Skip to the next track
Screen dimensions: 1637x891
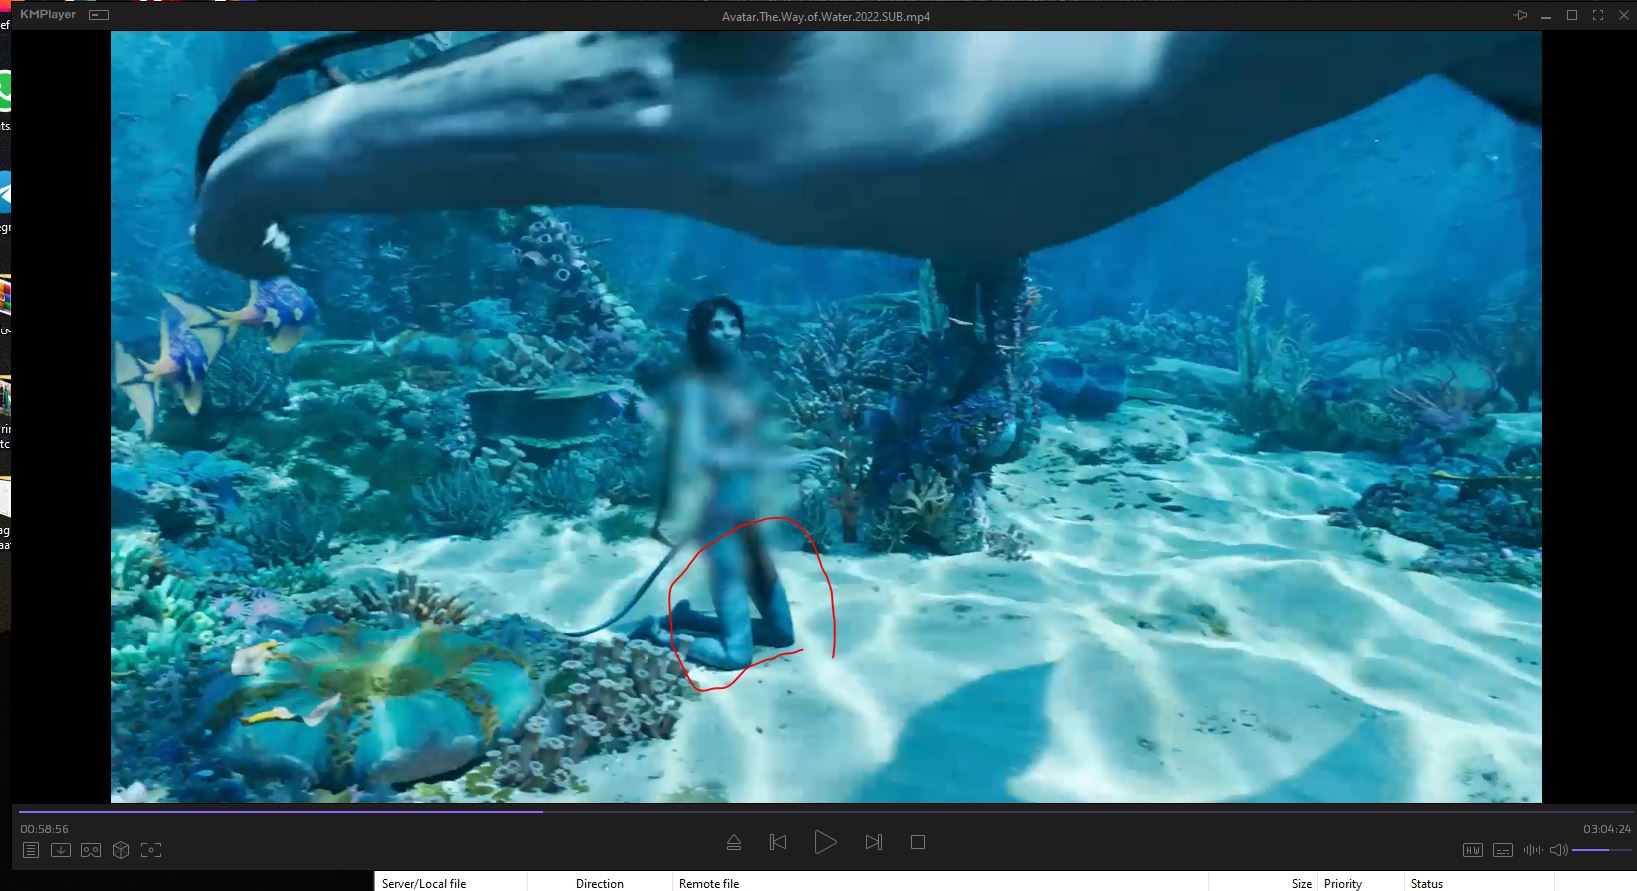(873, 842)
